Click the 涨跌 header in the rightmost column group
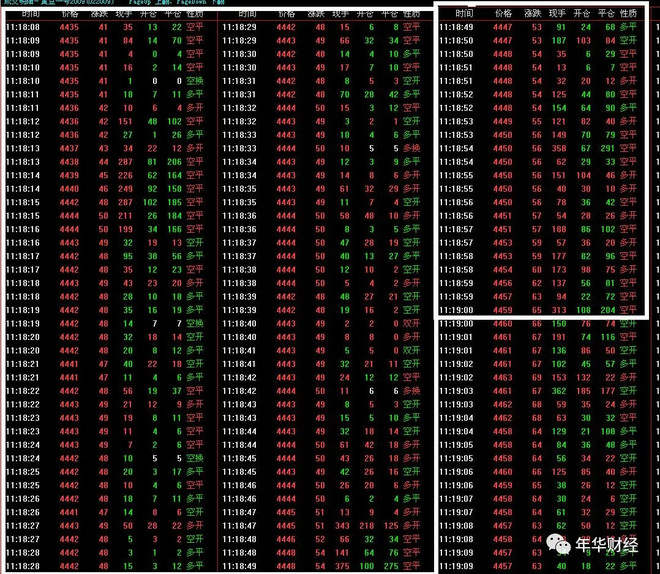 tap(532, 13)
